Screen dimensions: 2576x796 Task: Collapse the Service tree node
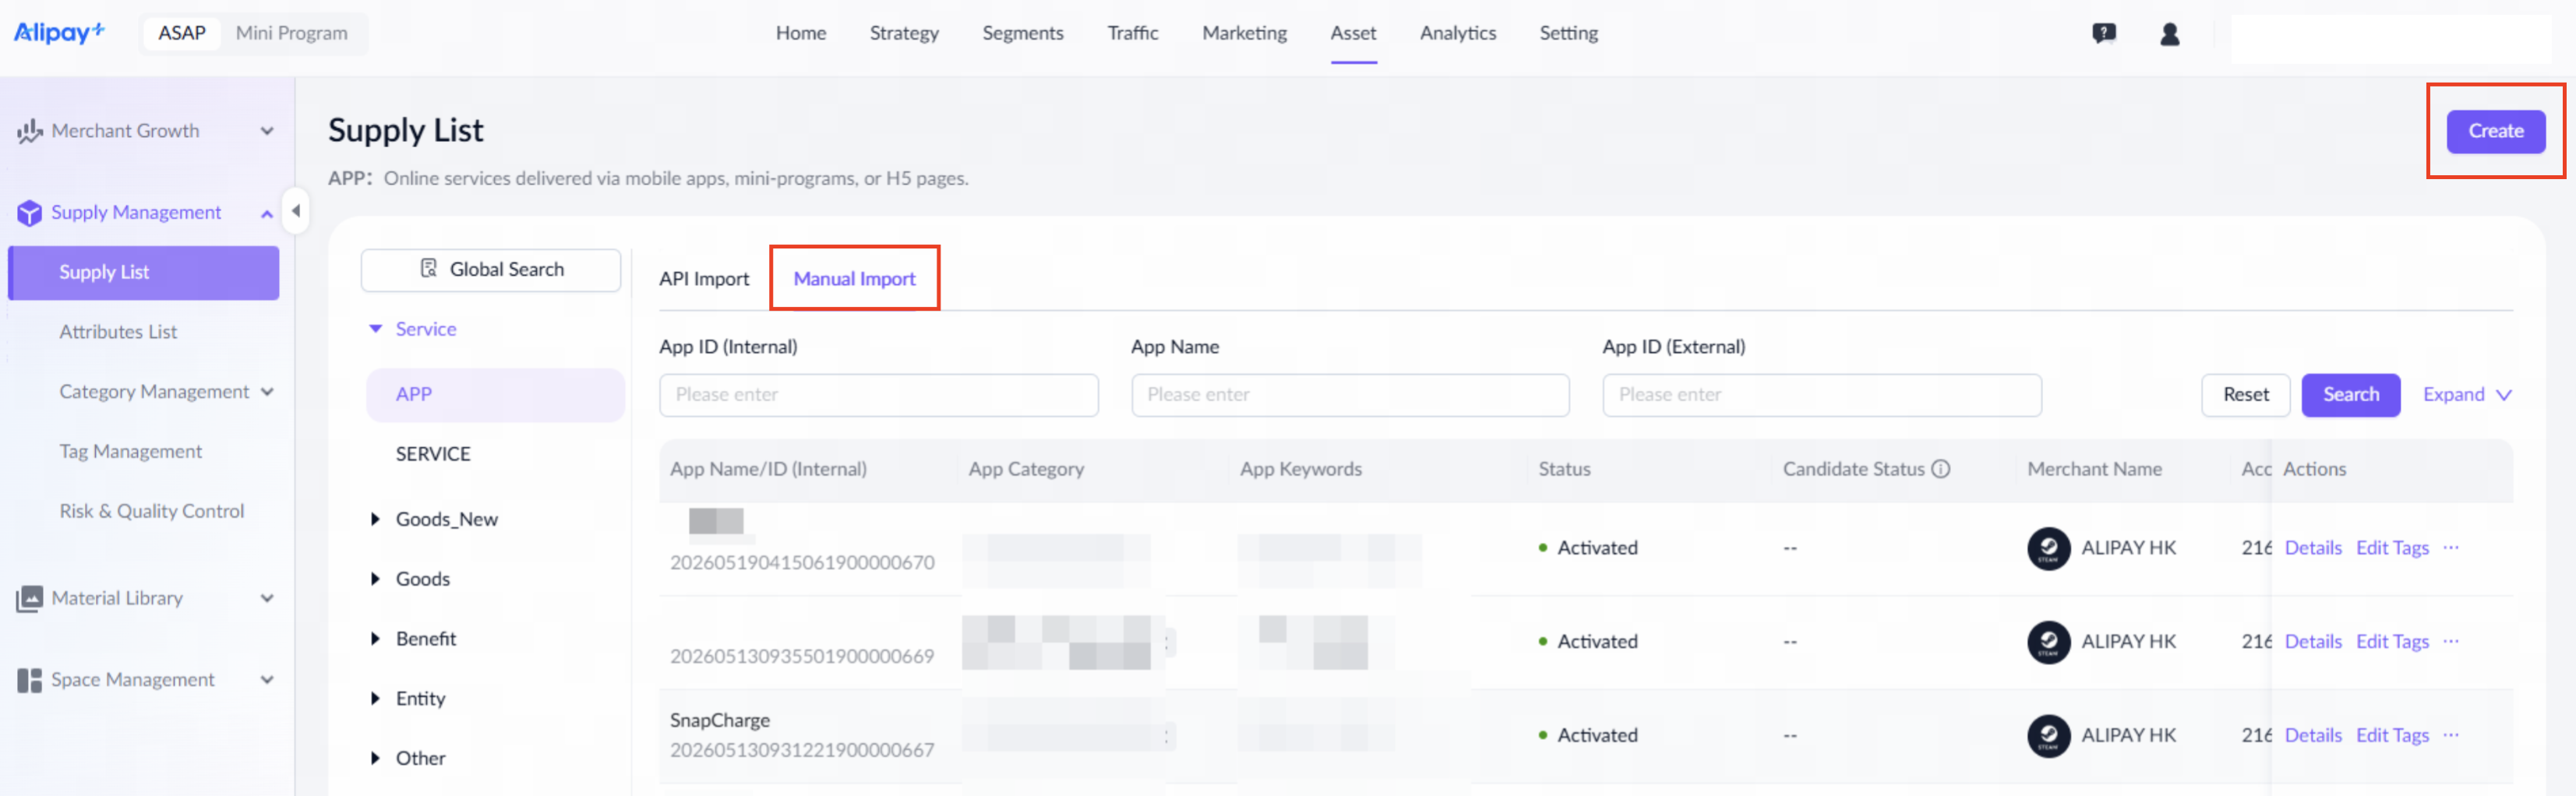tap(376, 329)
